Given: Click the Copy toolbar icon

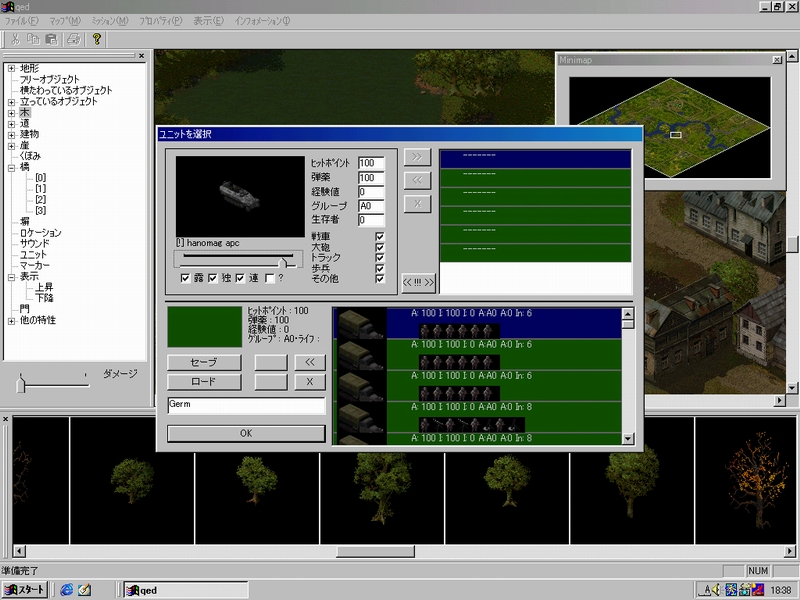Looking at the screenshot, I should click(x=33, y=39).
